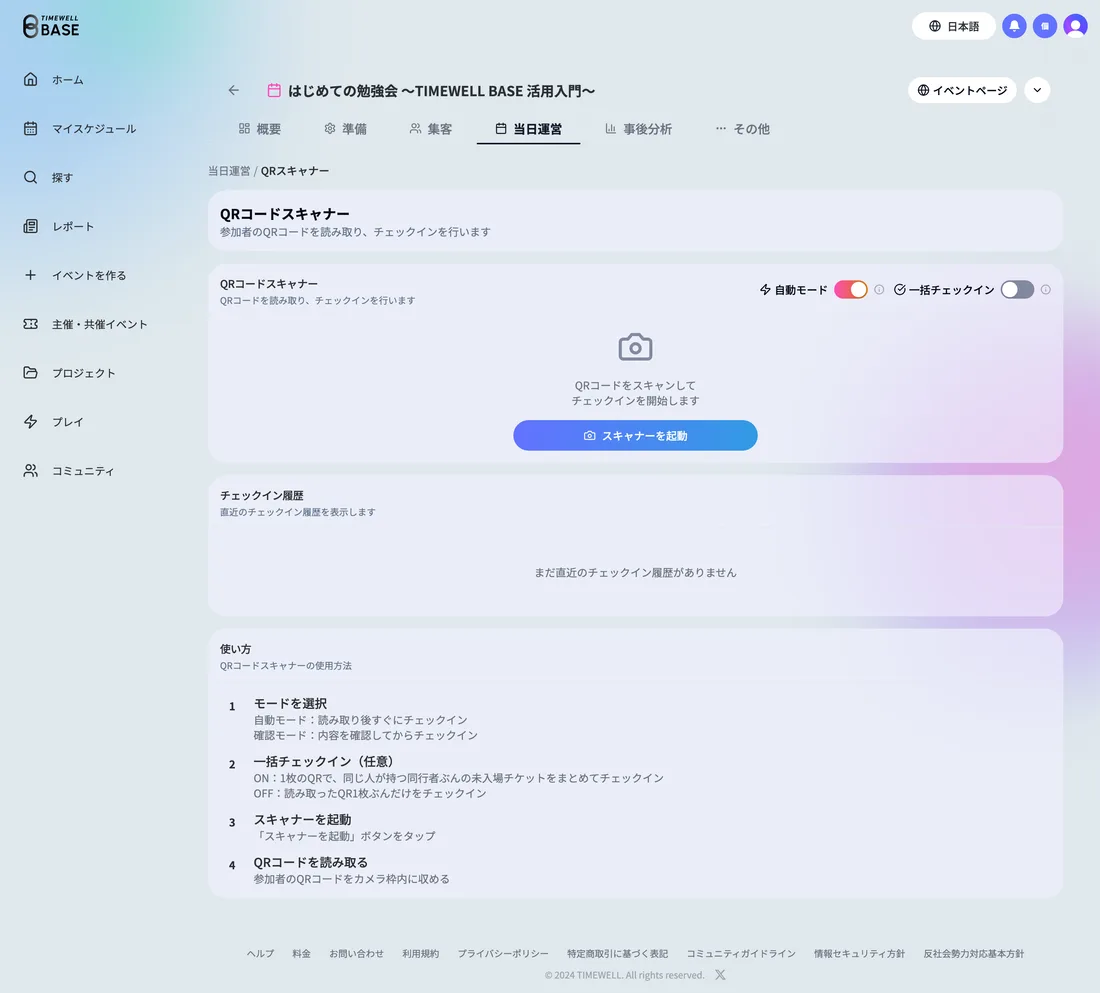The height and width of the screenshot is (993, 1100).
Task: Click the ホーム house icon
Action: (x=30, y=79)
